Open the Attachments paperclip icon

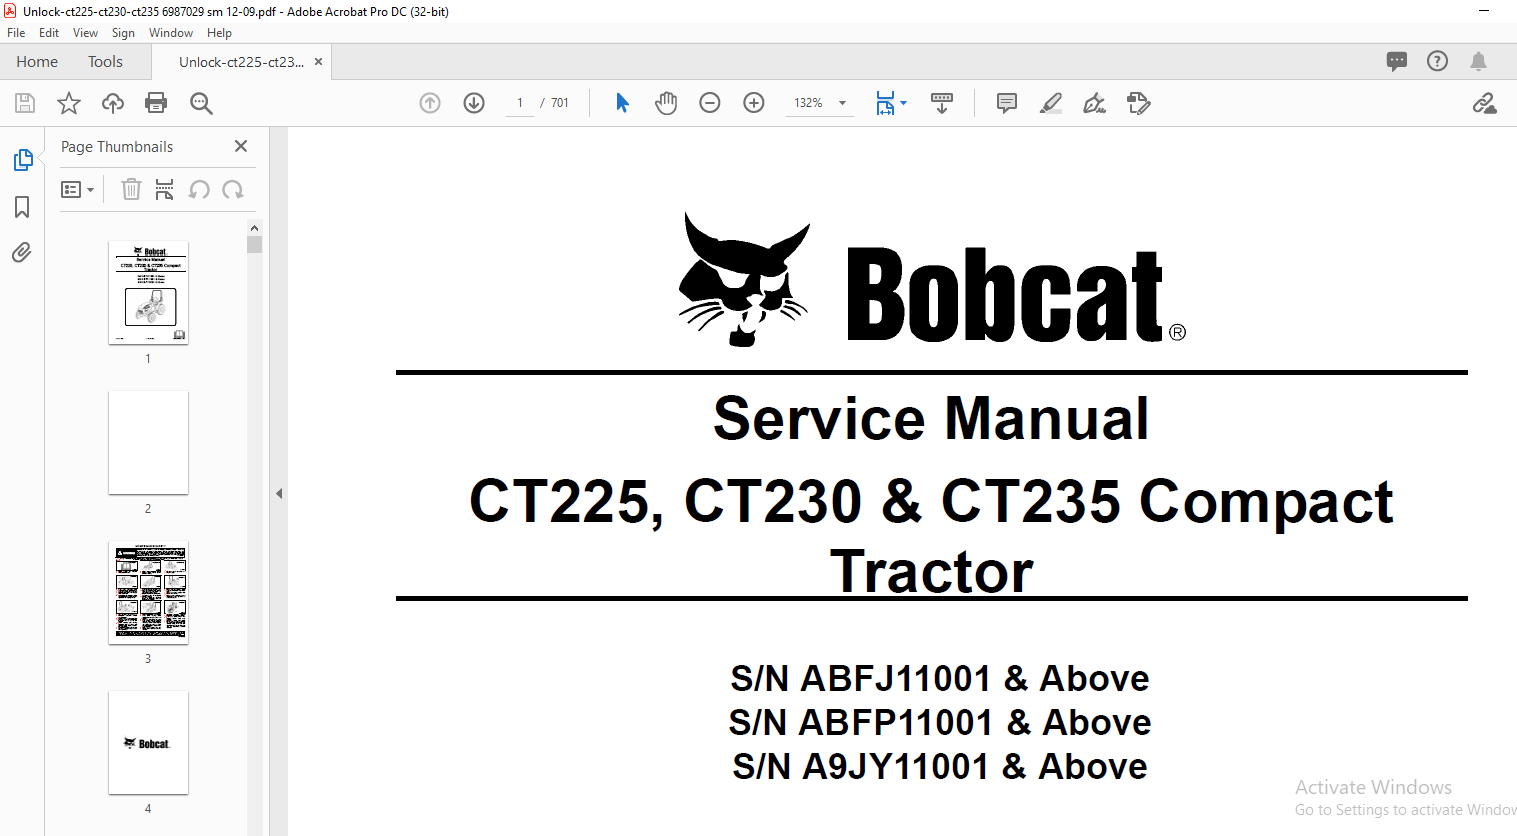point(22,252)
